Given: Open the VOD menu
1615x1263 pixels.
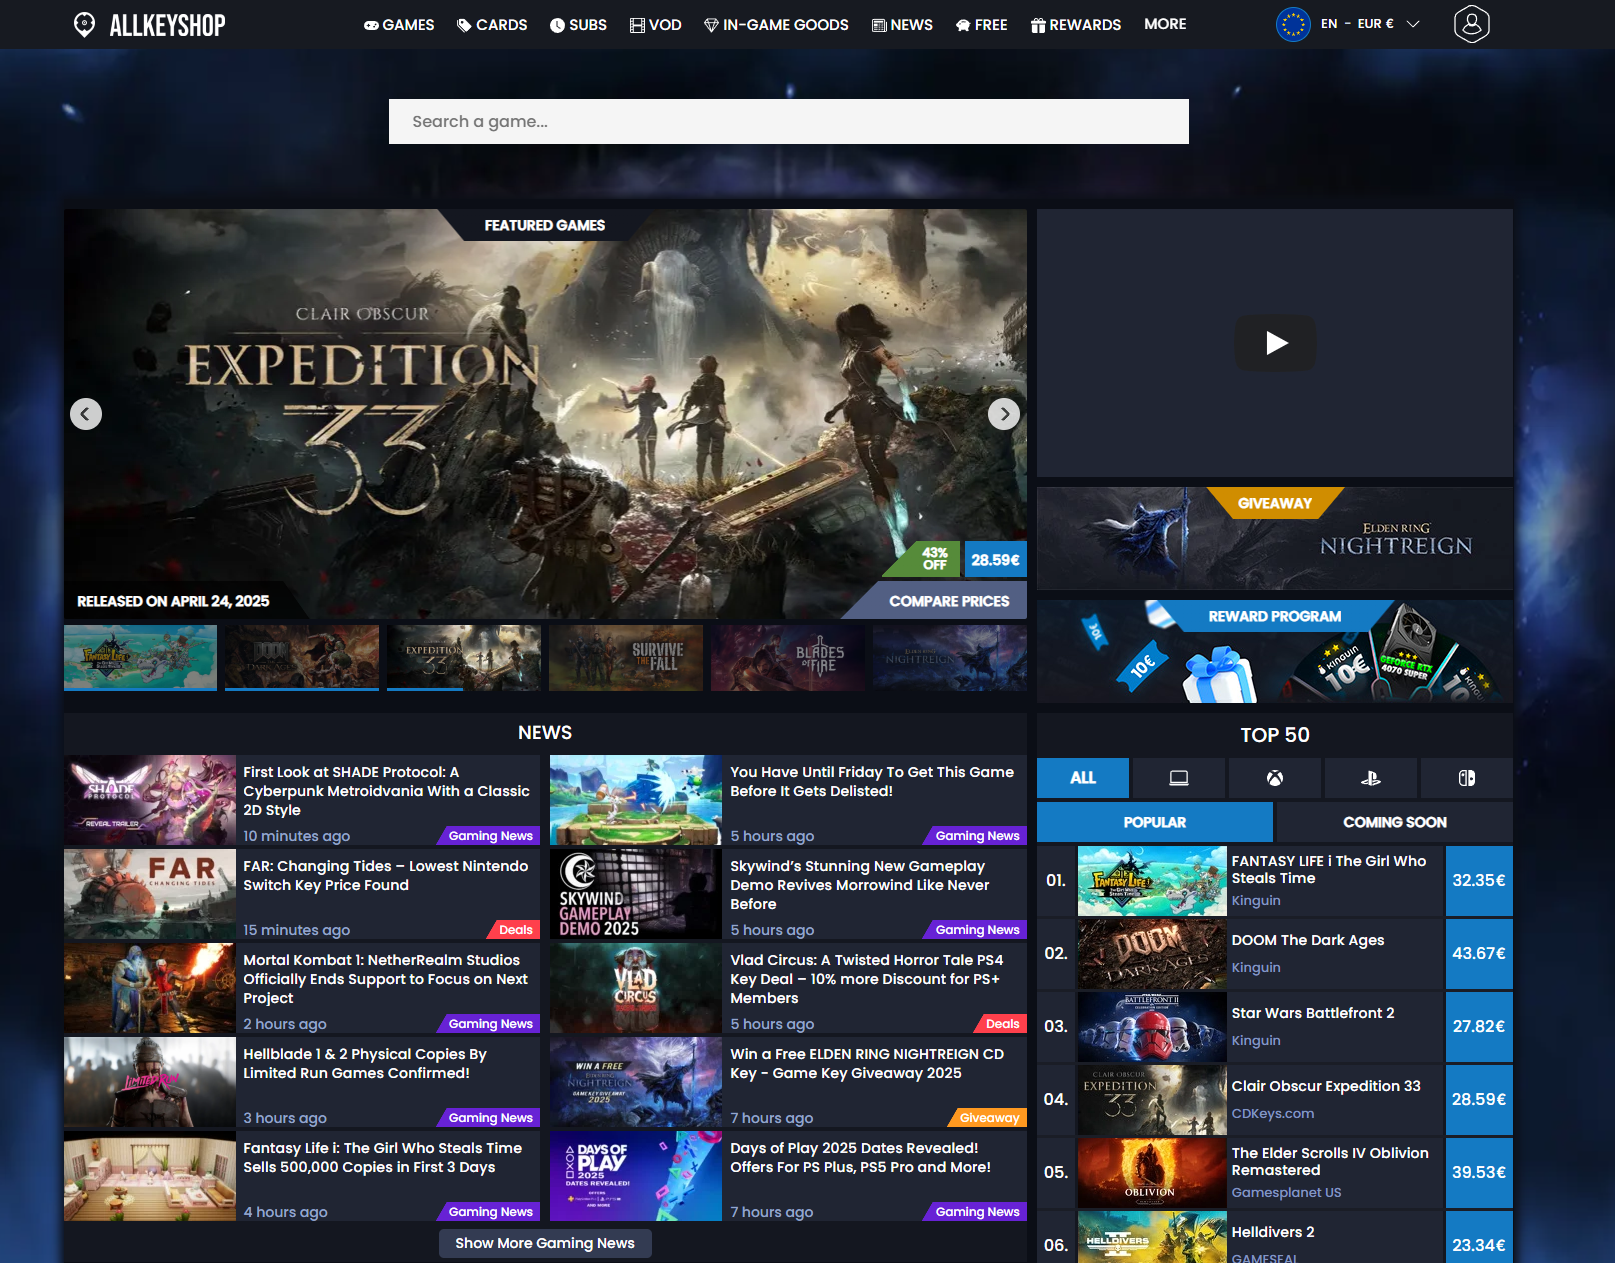Looking at the screenshot, I should click(655, 25).
